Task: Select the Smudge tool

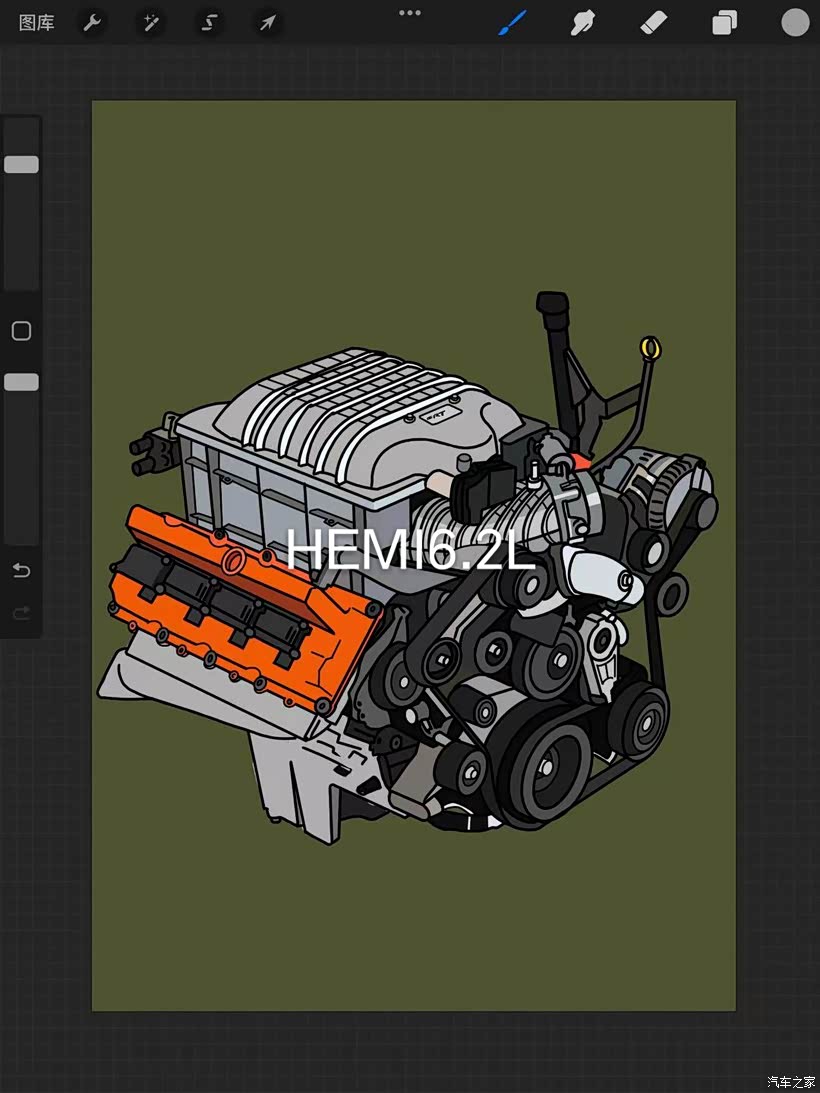Action: pyautogui.click(x=582, y=23)
